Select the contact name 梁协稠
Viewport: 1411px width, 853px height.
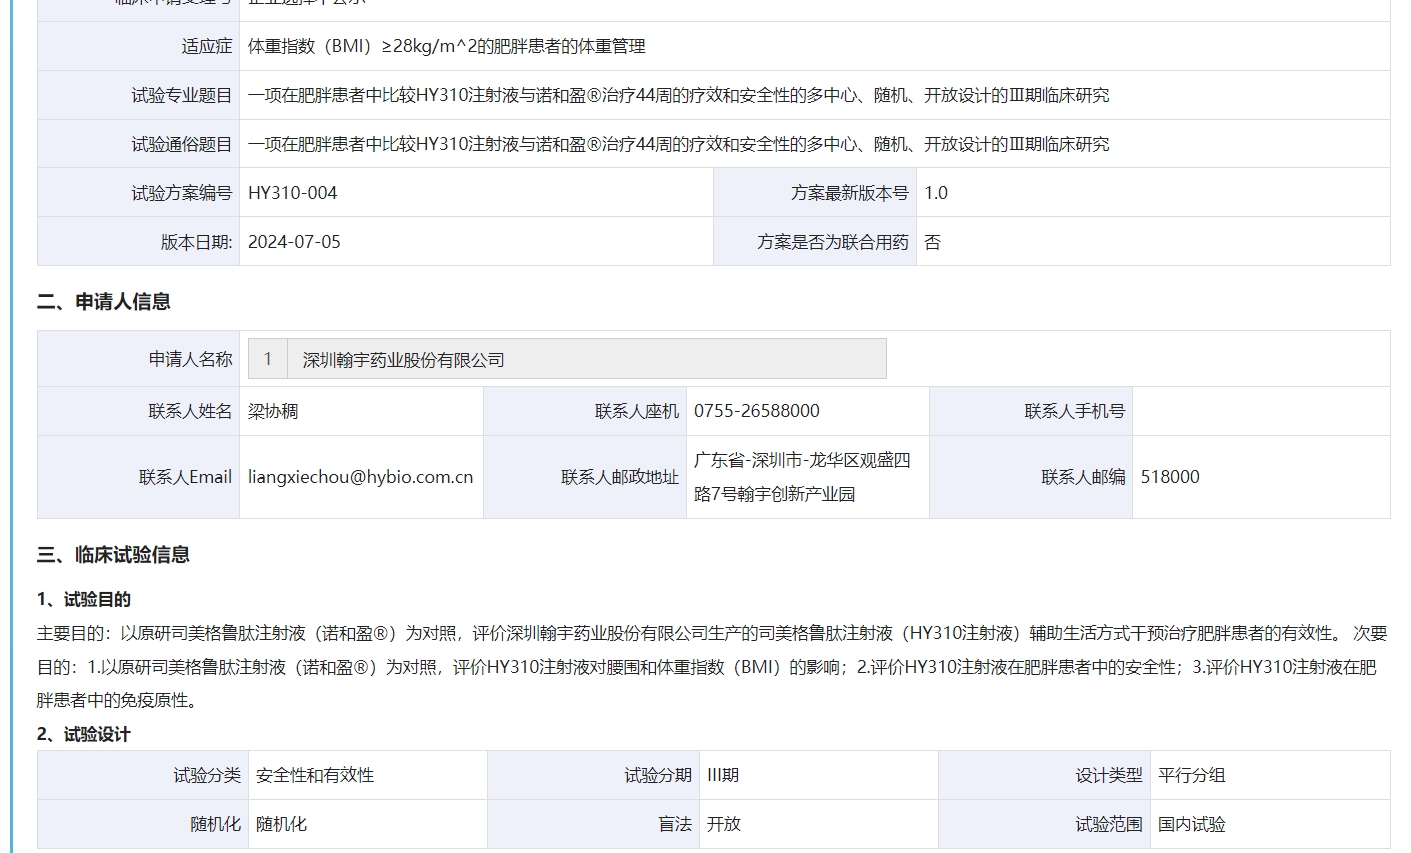click(x=273, y=411)
